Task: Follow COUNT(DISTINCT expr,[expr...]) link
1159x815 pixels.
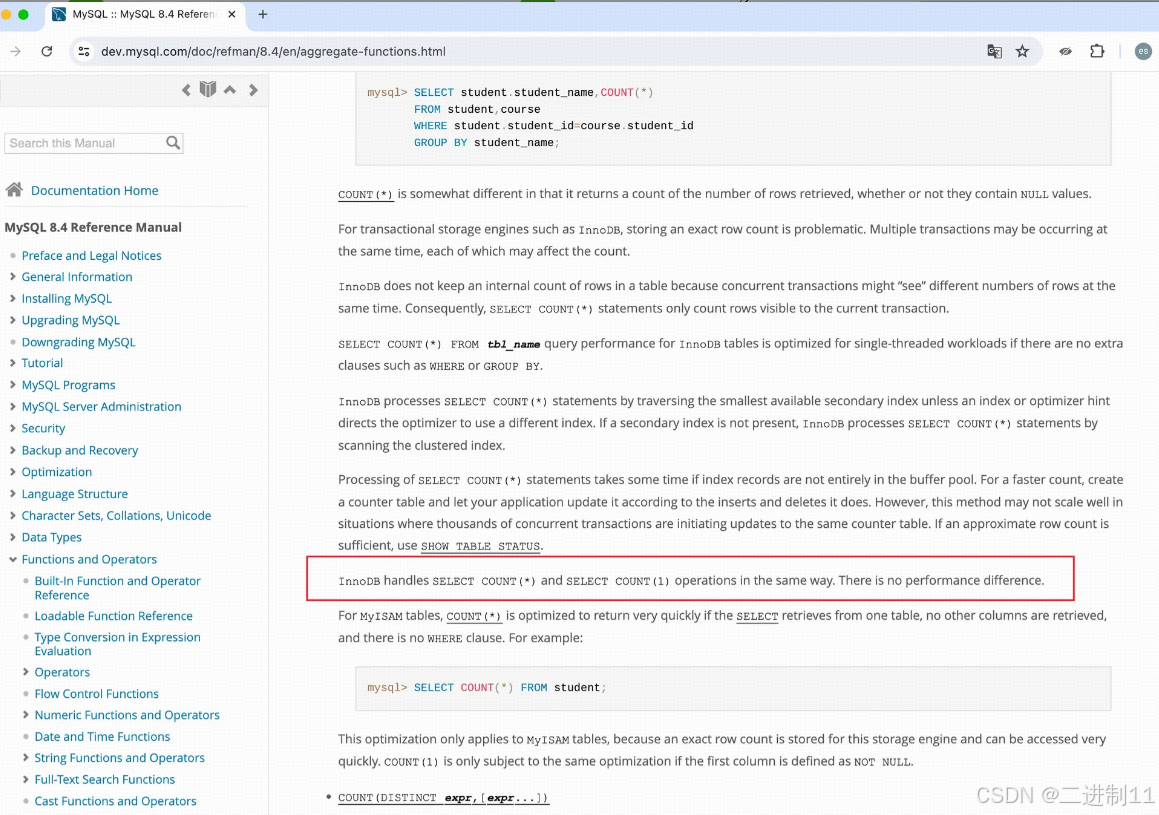Action: pyautogui.click(x=443, y=797)
